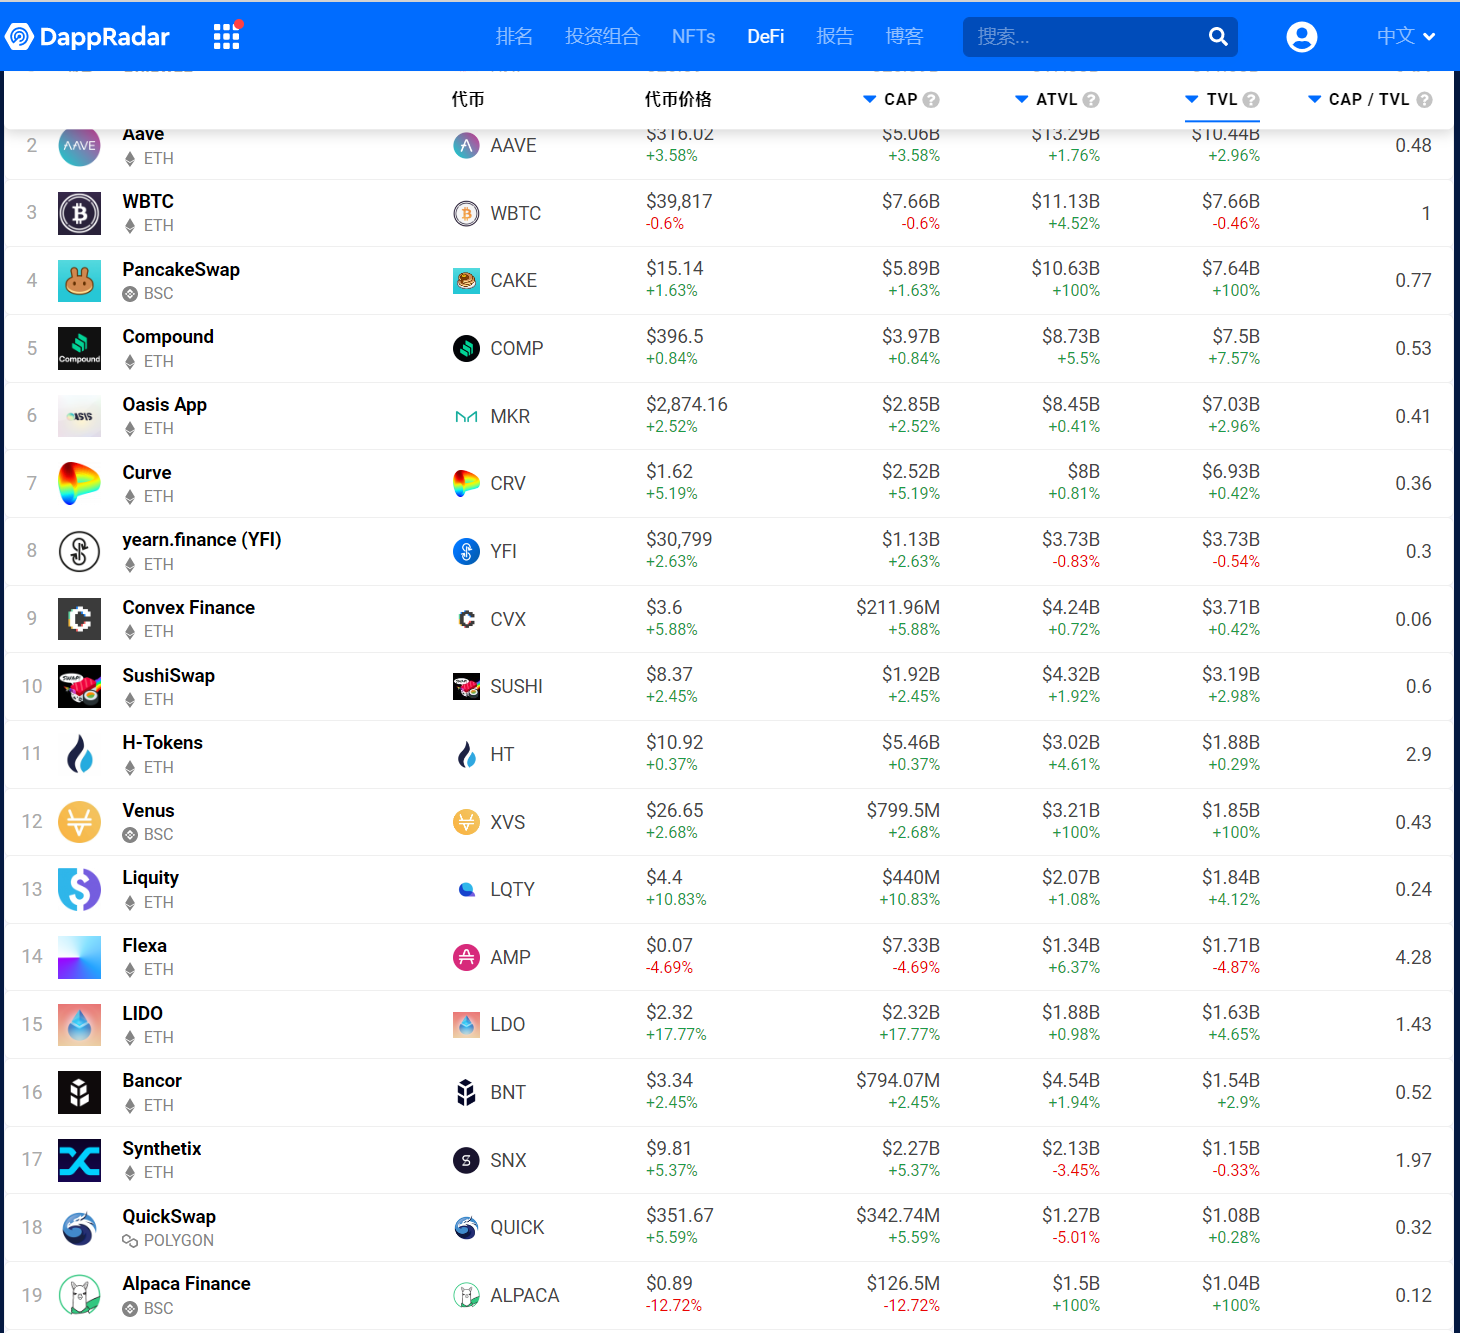Image resolution: width=1460 pixels, height=1333 pixels.
Task: Open the Convex Finance dapp link
Action: click(189, 608)
